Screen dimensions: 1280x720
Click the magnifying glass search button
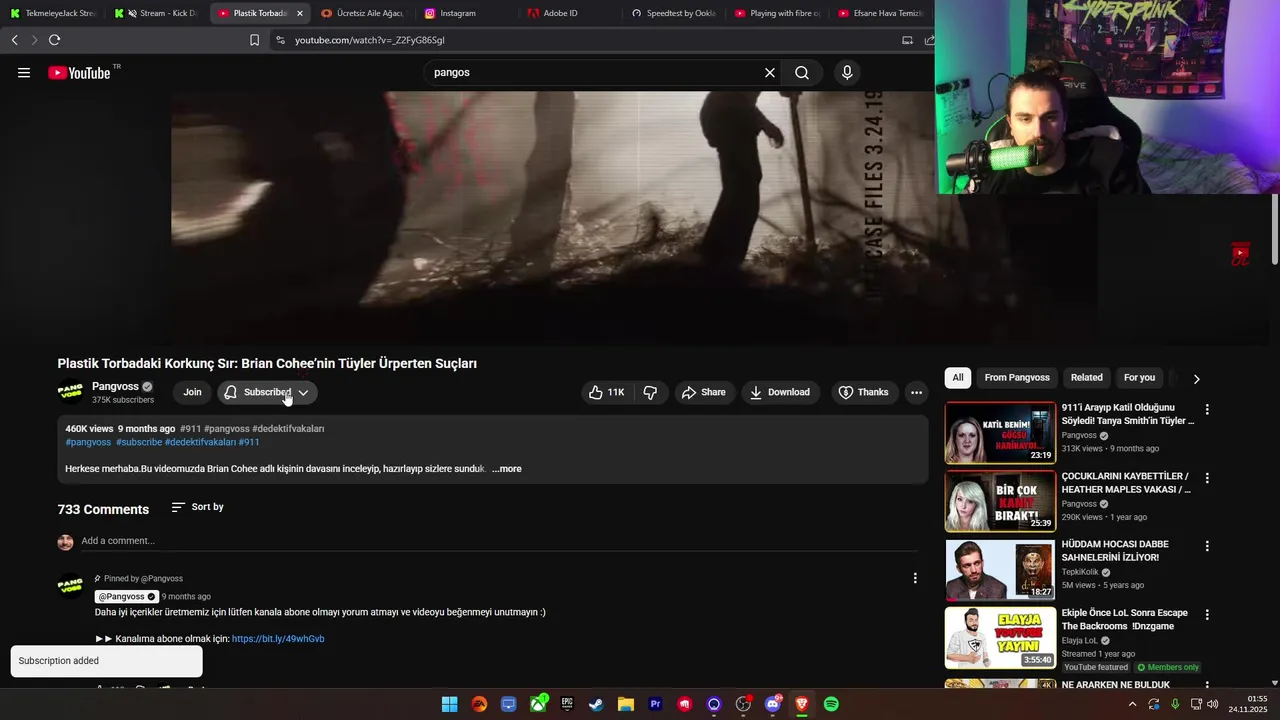pos(802,72)
